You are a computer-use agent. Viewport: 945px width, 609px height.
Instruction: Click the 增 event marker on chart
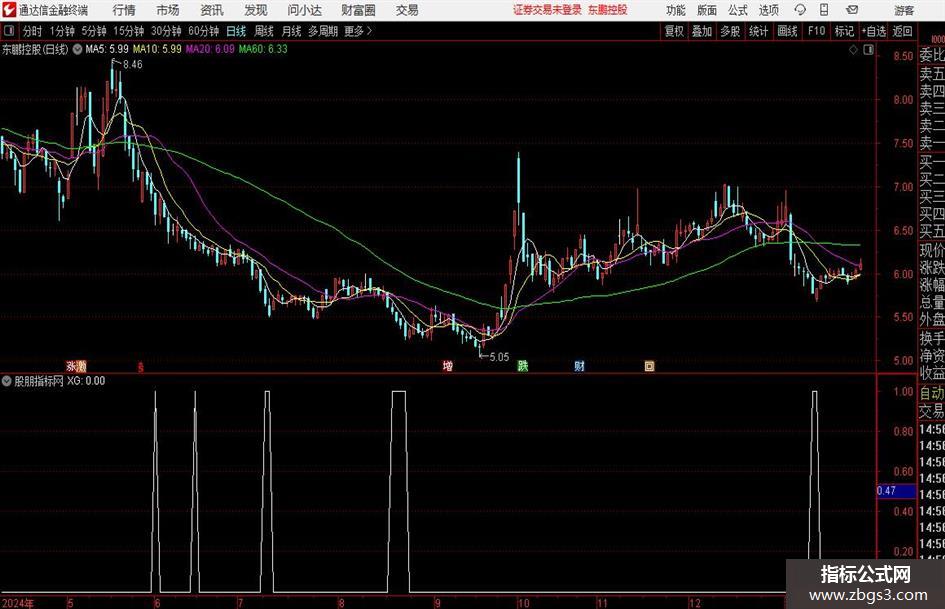point(448,365)
